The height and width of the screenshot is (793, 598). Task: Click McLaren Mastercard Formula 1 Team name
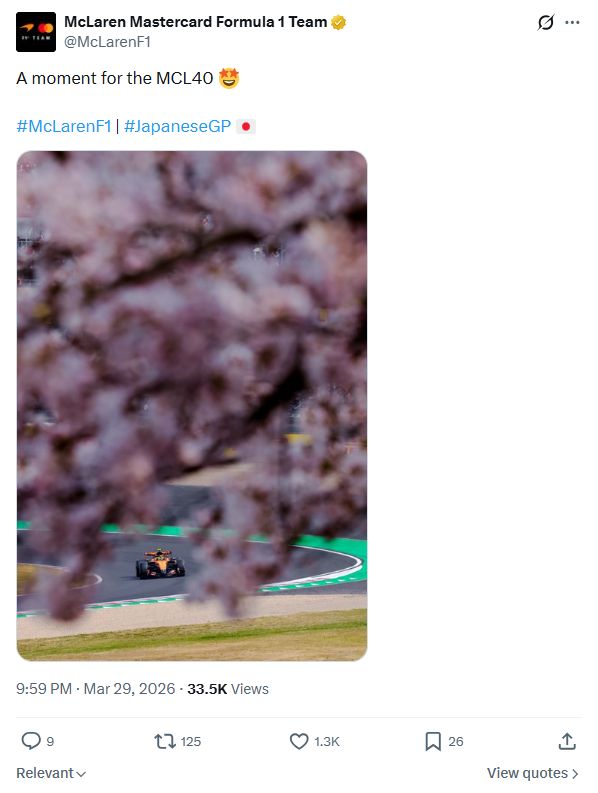click(196, 22)
